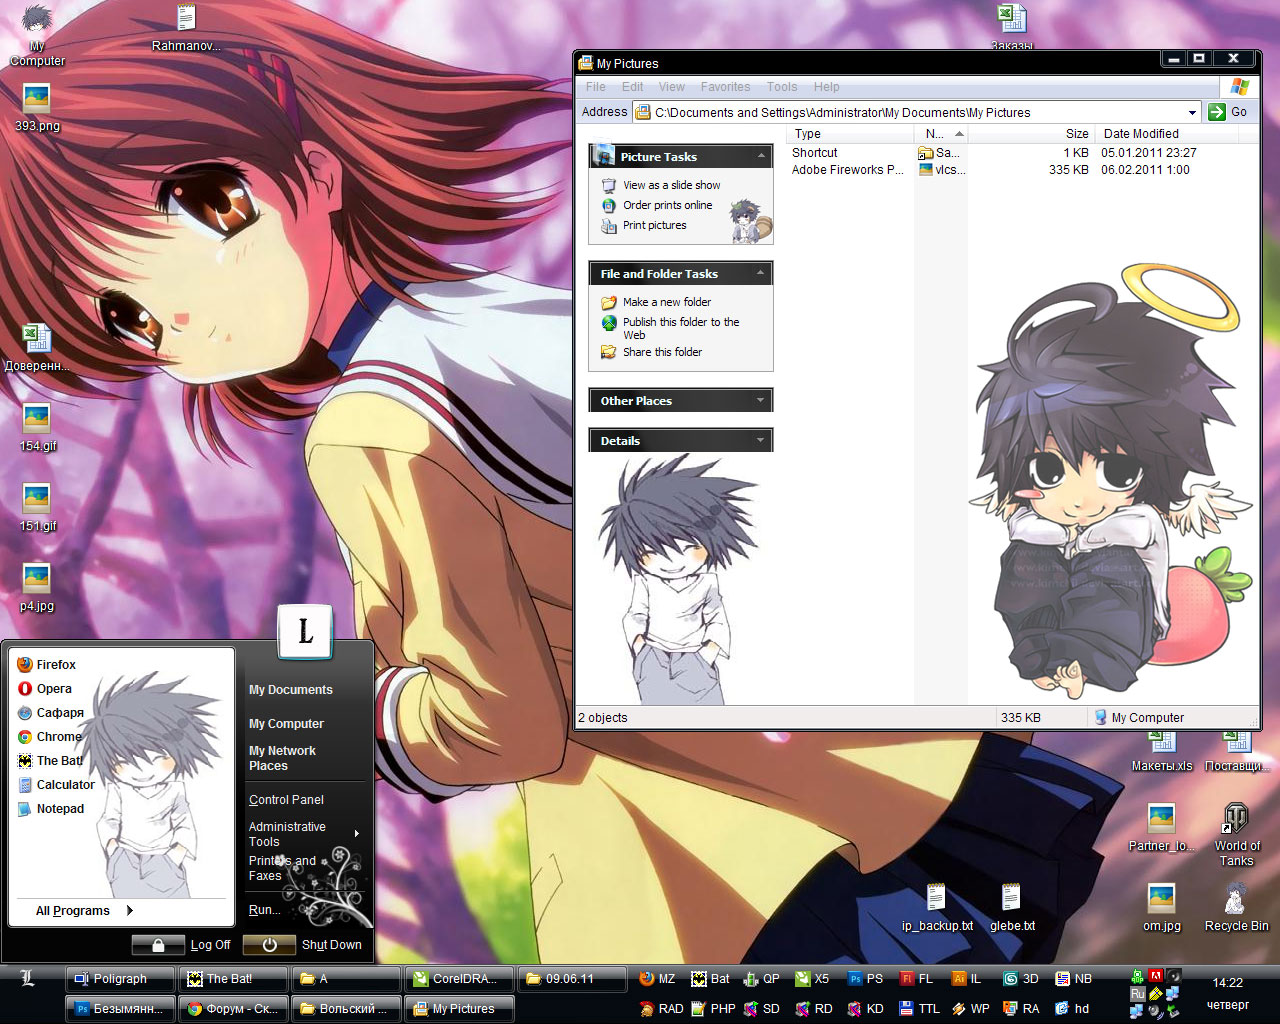The height and width of the screenshot is (1024, 1280).
Task: Open the Favorites menu in My Pictures
Action: 725,87
